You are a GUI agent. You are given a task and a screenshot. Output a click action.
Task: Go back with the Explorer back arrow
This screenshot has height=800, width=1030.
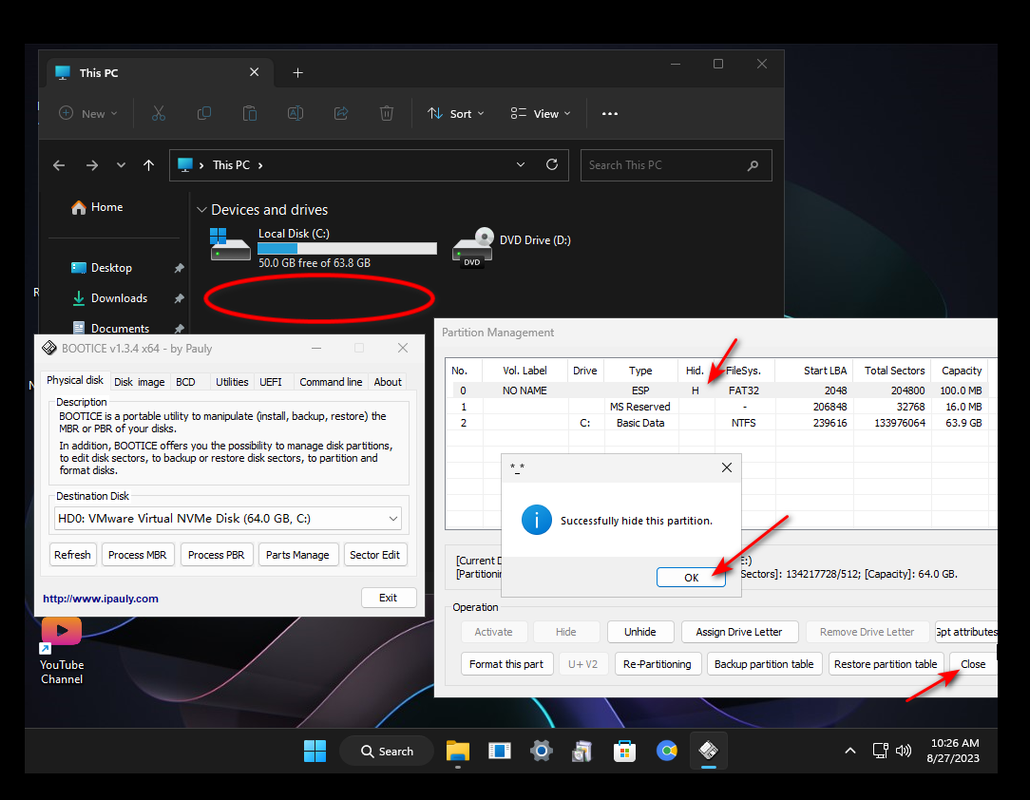click(x=59, y=166)
